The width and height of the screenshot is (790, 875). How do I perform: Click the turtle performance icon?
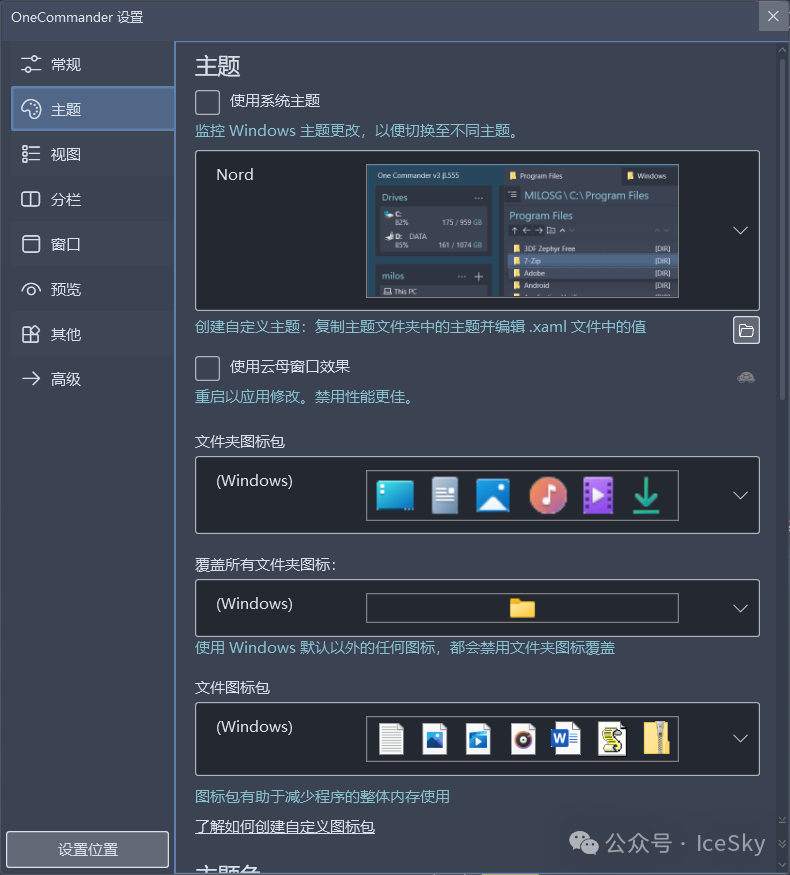(745, 377)
